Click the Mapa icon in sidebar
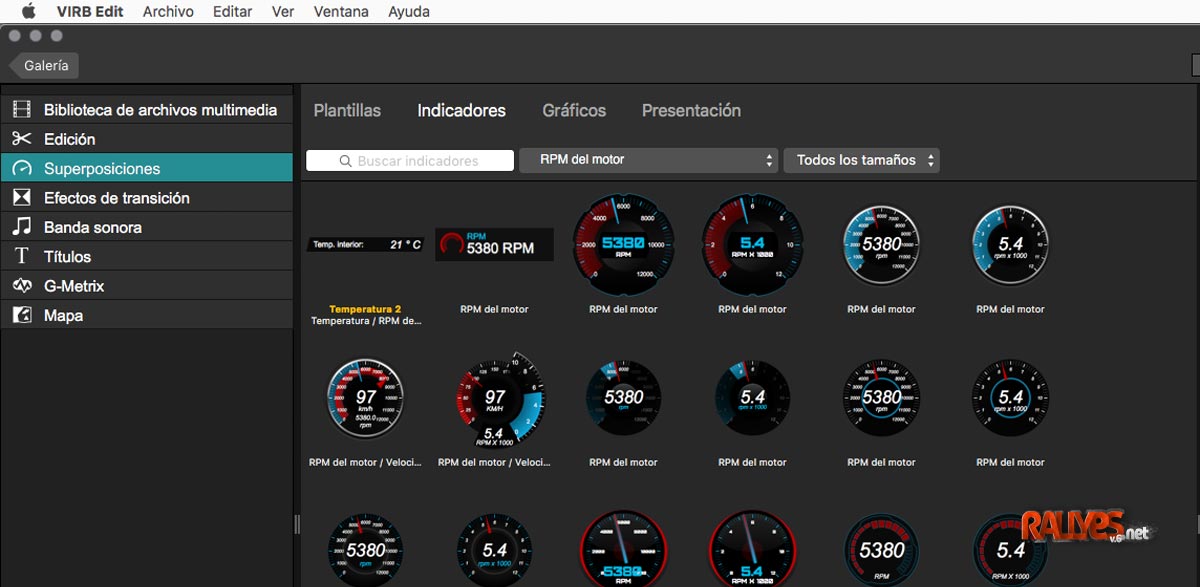The image size is (1200, 587). [22, 315]
